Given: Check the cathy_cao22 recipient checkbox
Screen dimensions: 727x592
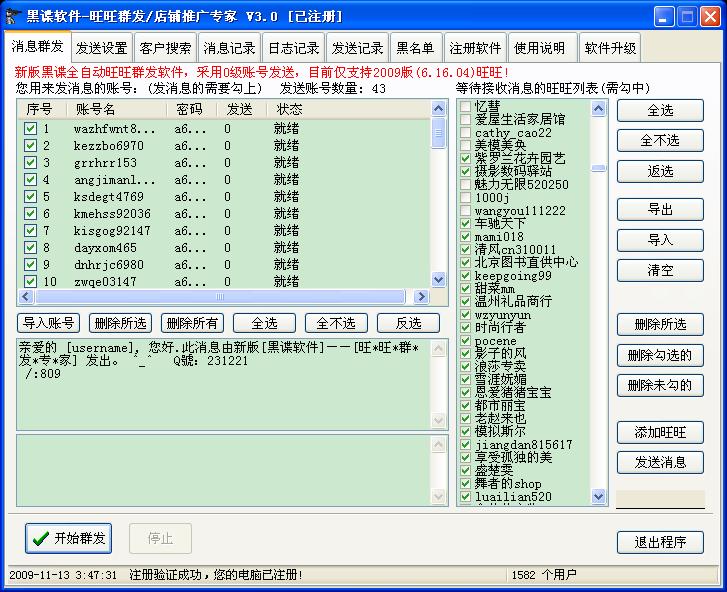Looking at the screenshot, I should click(x=466, y=133).
